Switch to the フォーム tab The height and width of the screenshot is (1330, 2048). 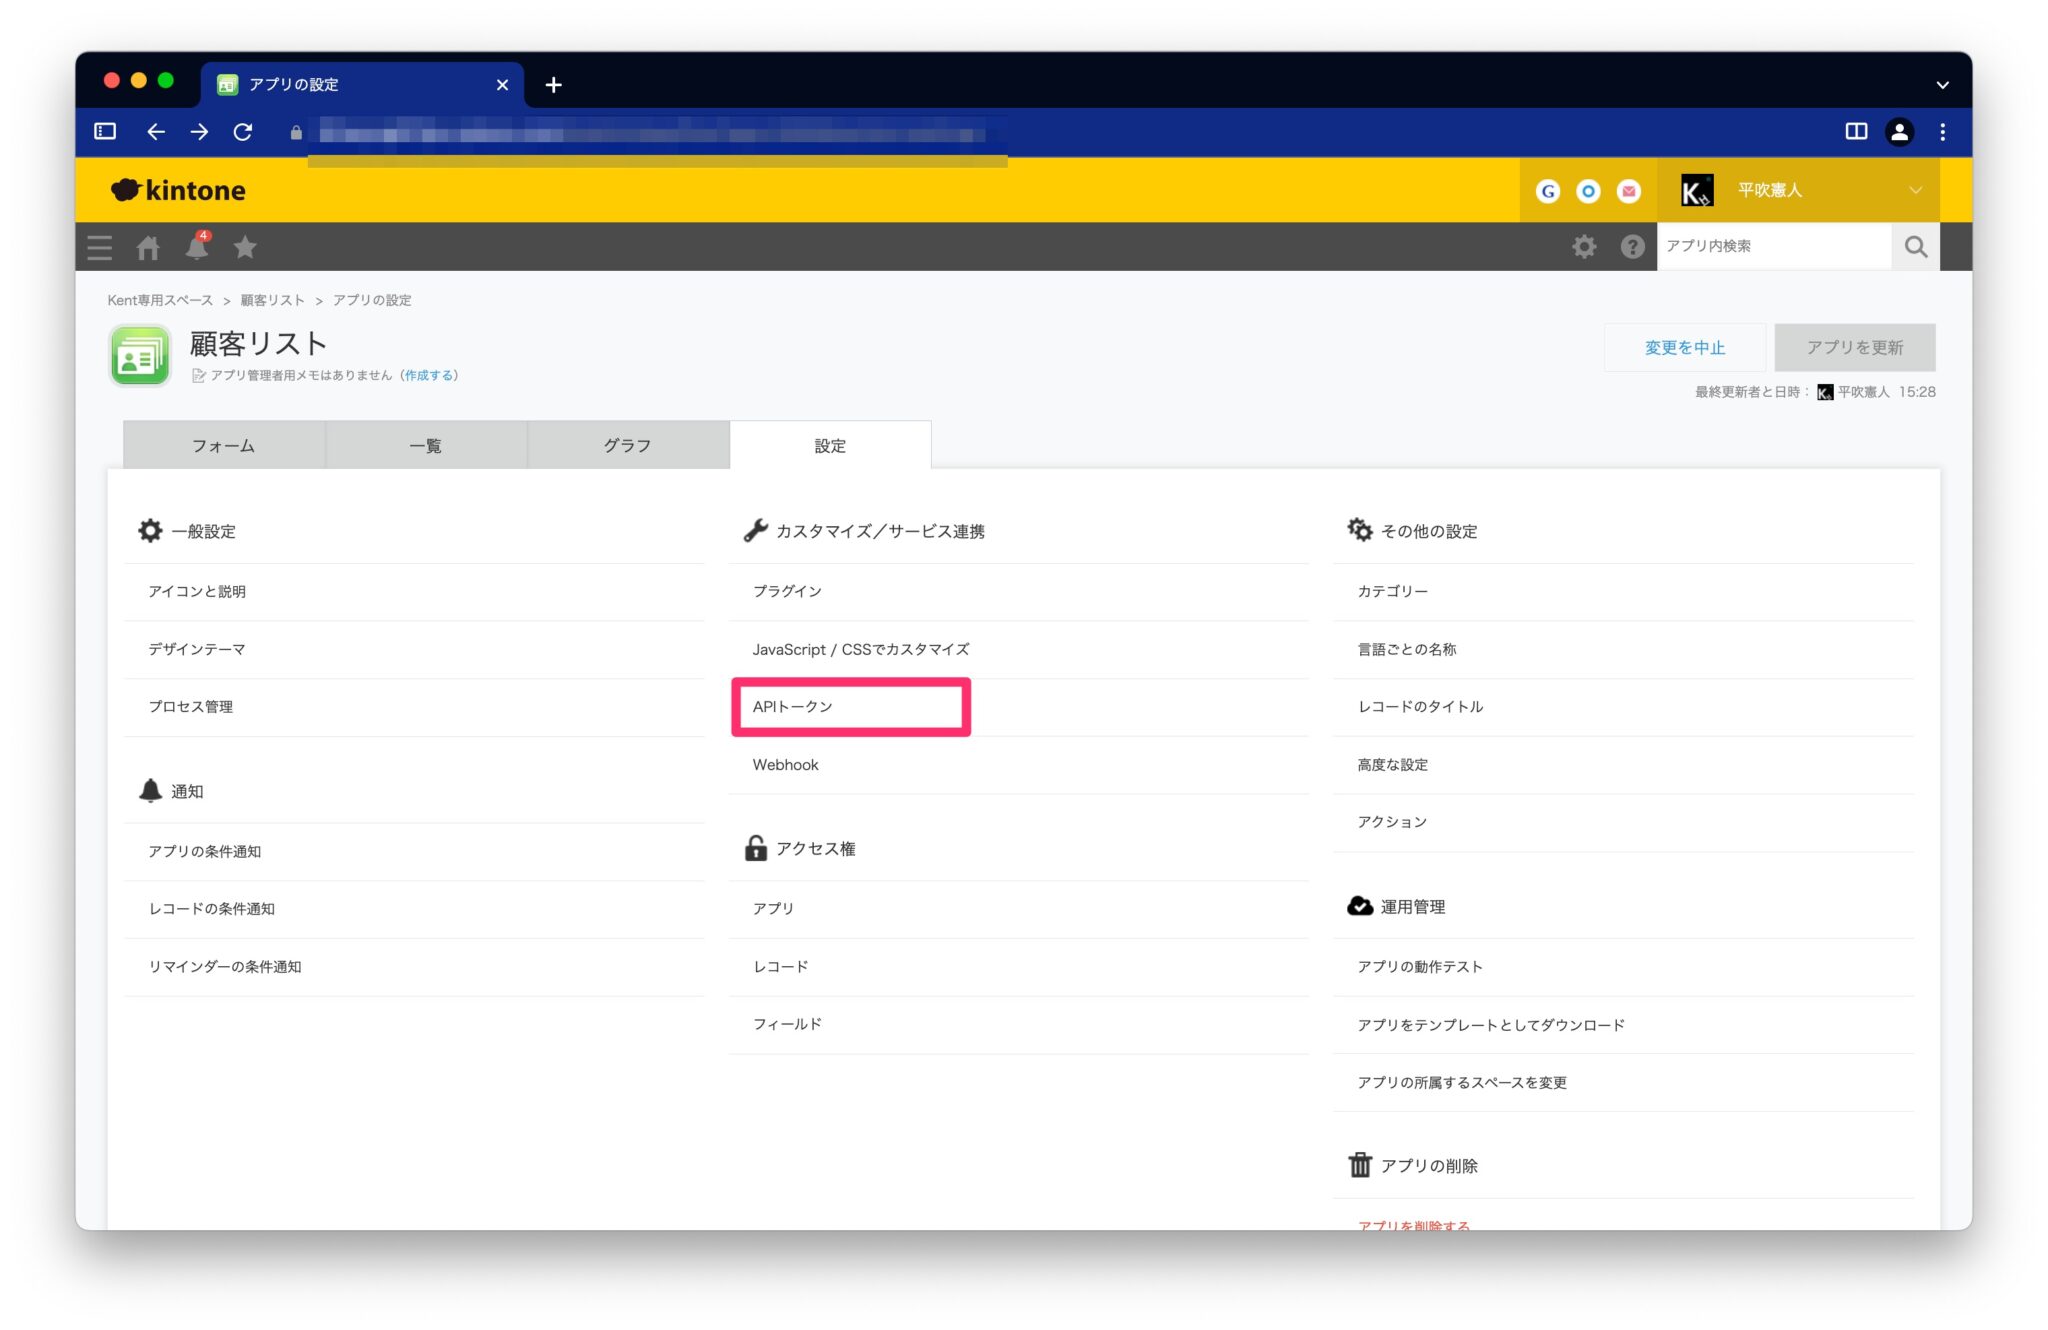pos(222,445)
